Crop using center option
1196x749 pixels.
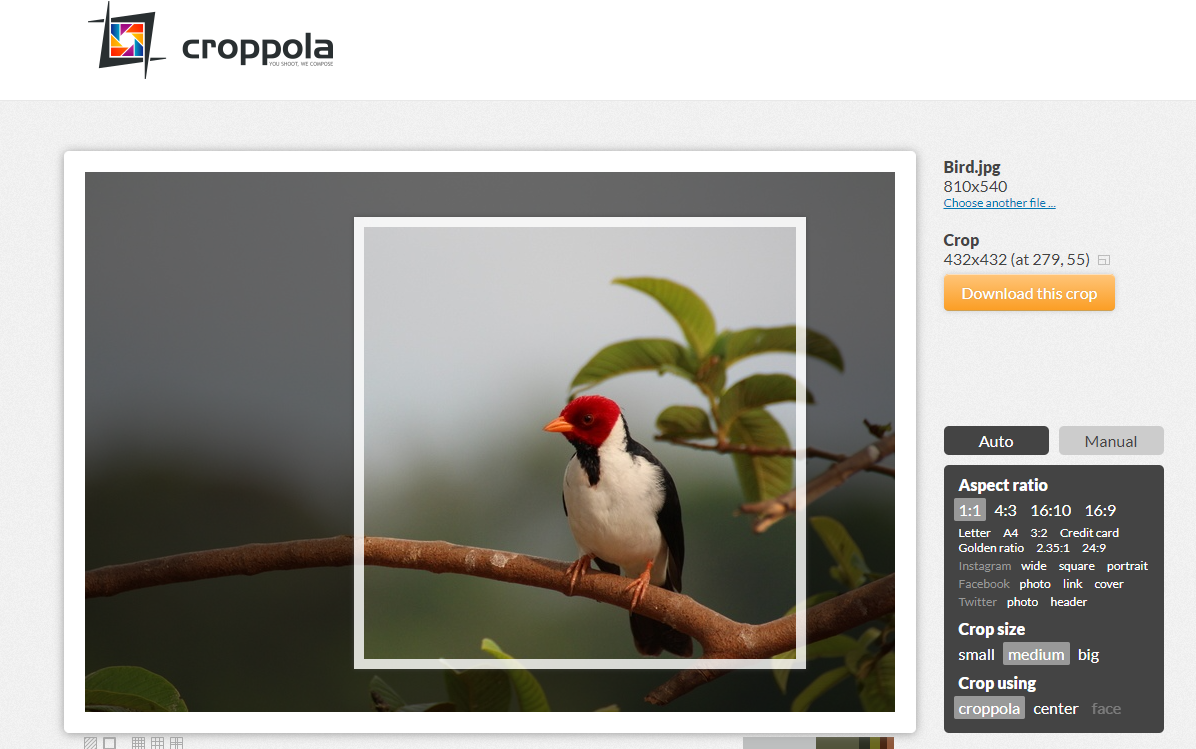[x=1056, y=709]
